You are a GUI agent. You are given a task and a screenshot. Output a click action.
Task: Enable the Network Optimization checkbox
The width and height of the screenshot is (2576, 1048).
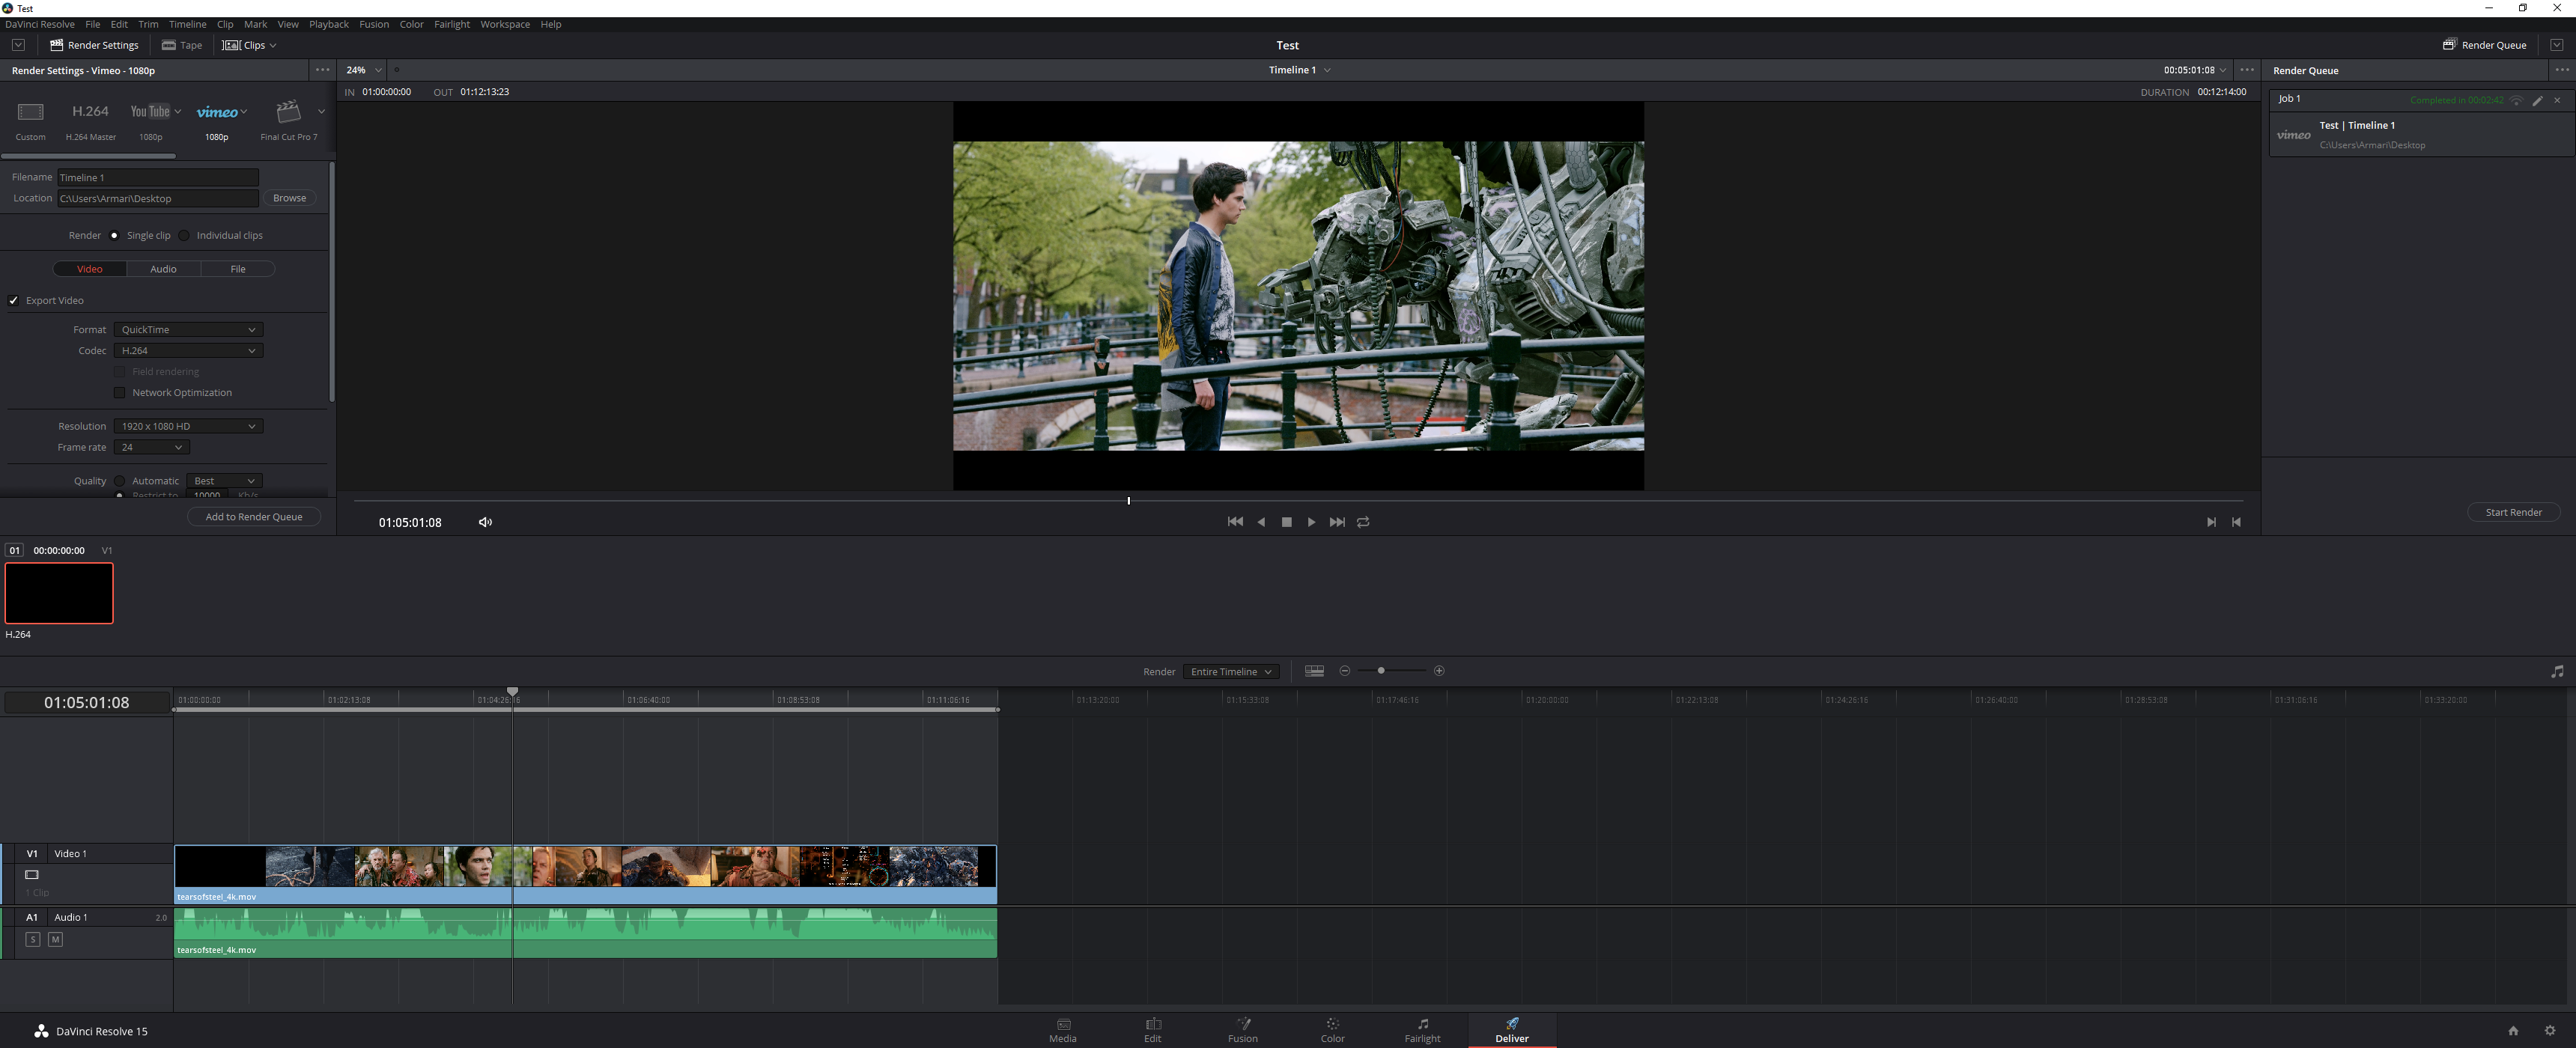pyautogui.click(x=120, y=393)
